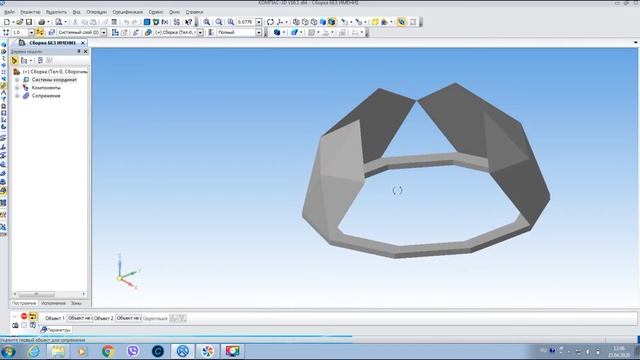Open the Variables (f(x)) icon
The image size is (640, 360).
(x=165, y=22)
